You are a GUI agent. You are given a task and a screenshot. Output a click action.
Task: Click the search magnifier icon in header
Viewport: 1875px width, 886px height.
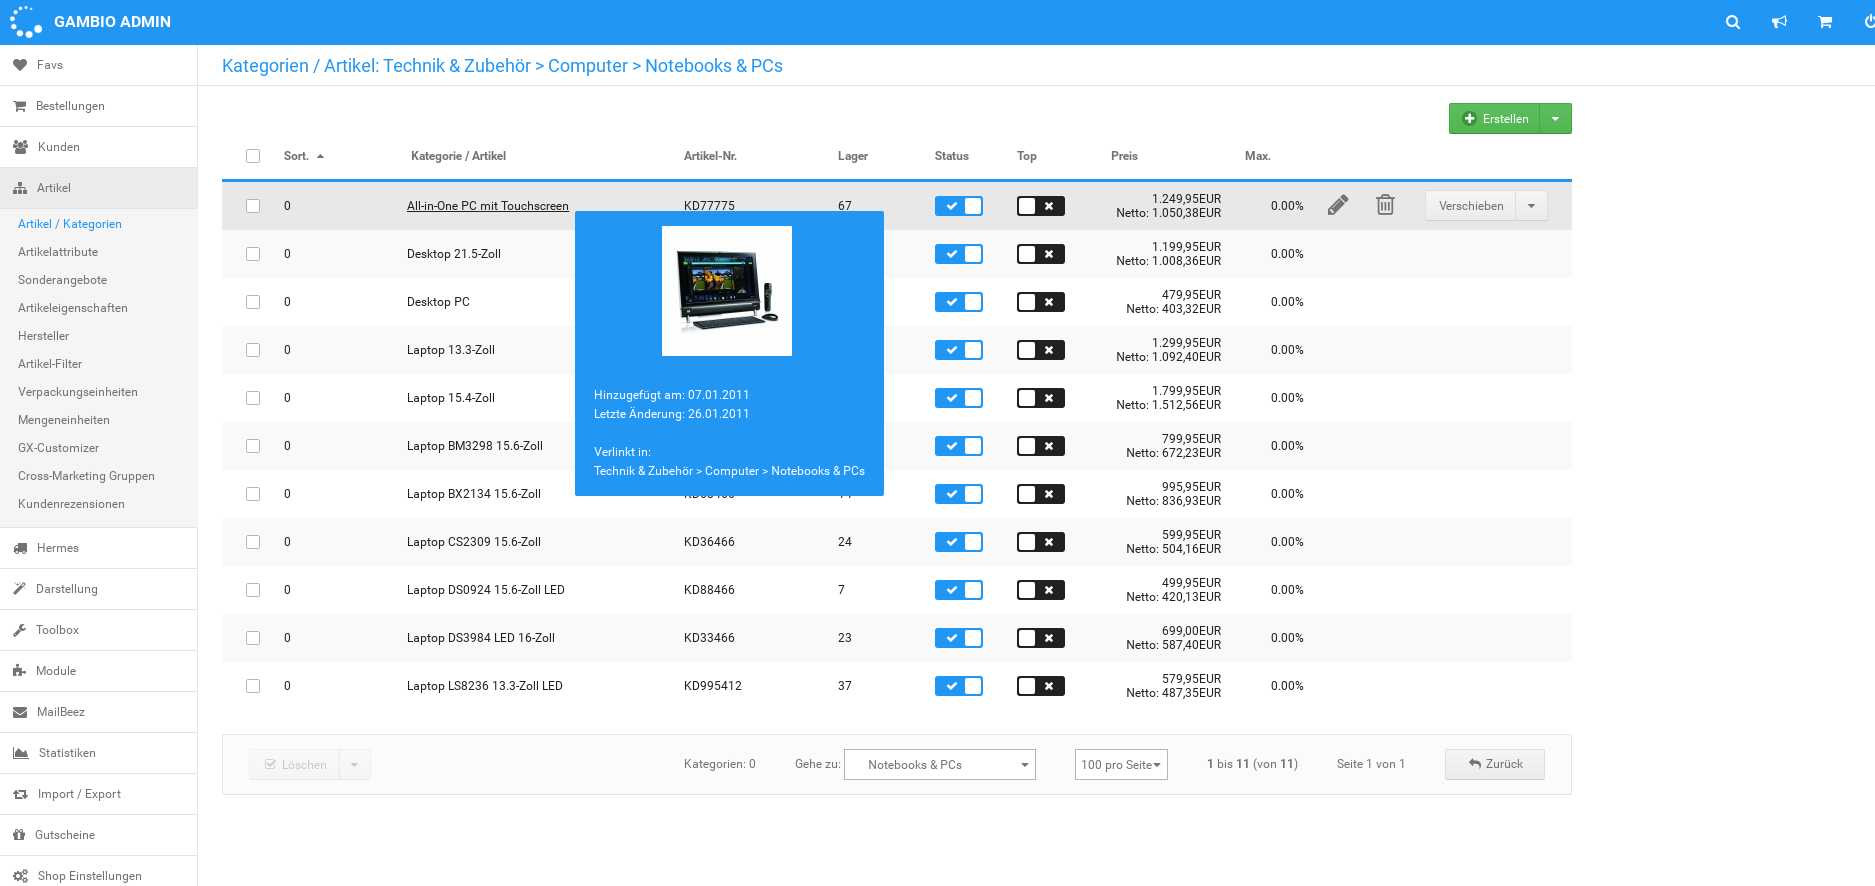coord(1732,22)
